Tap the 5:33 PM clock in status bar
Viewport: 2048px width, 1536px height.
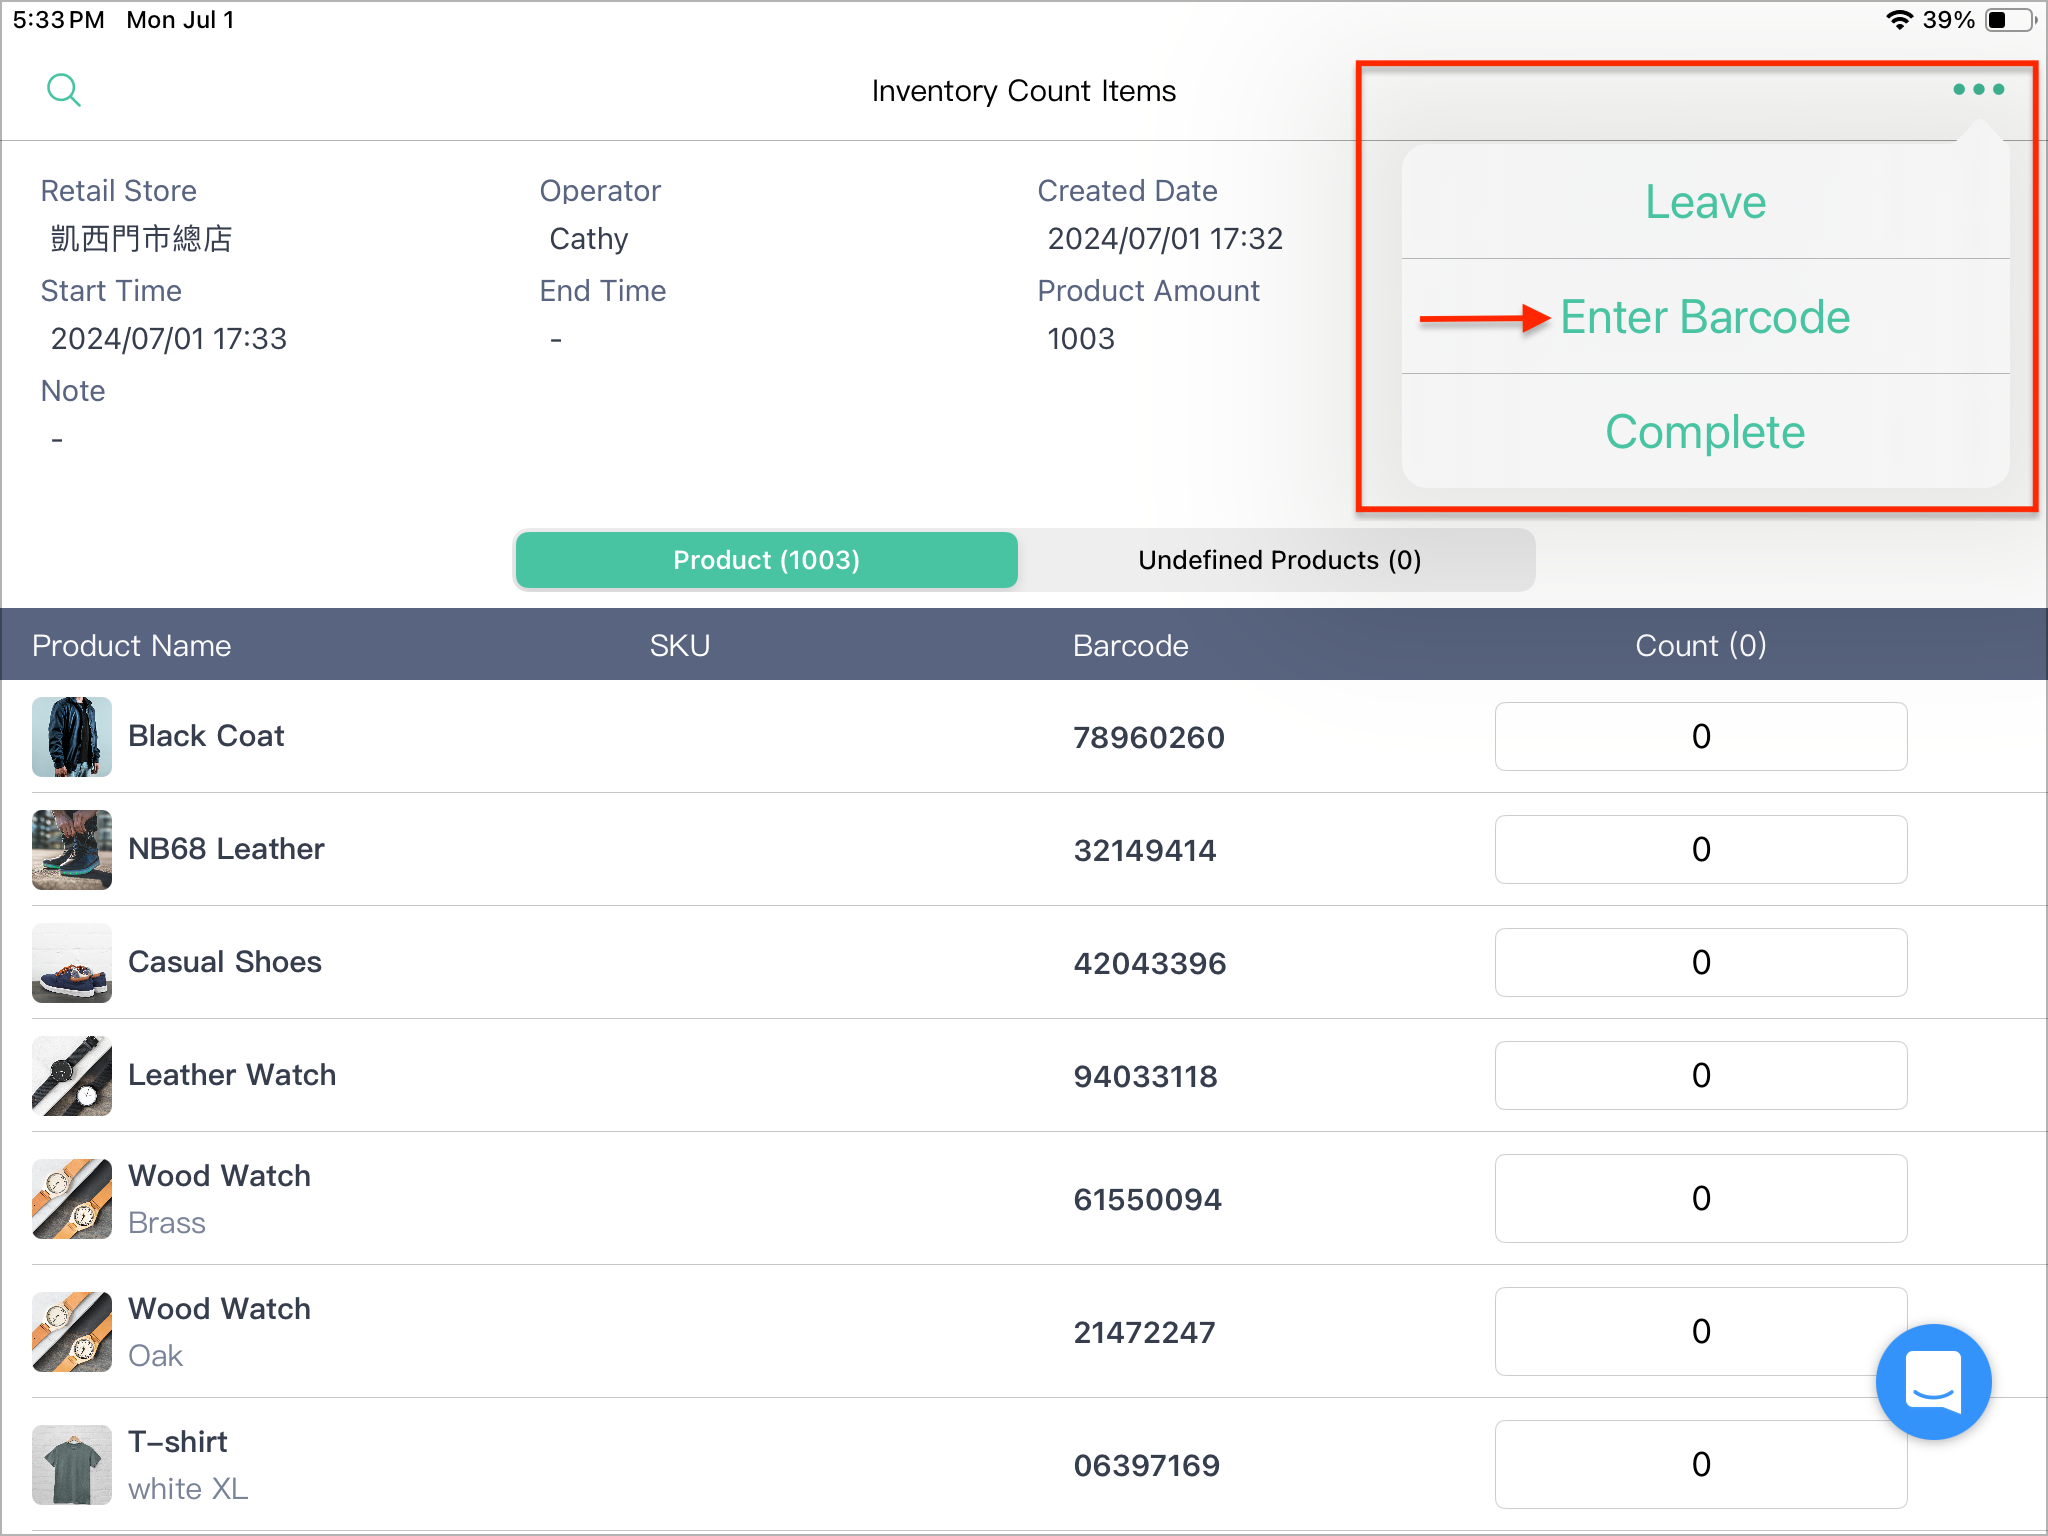[59, 20]
